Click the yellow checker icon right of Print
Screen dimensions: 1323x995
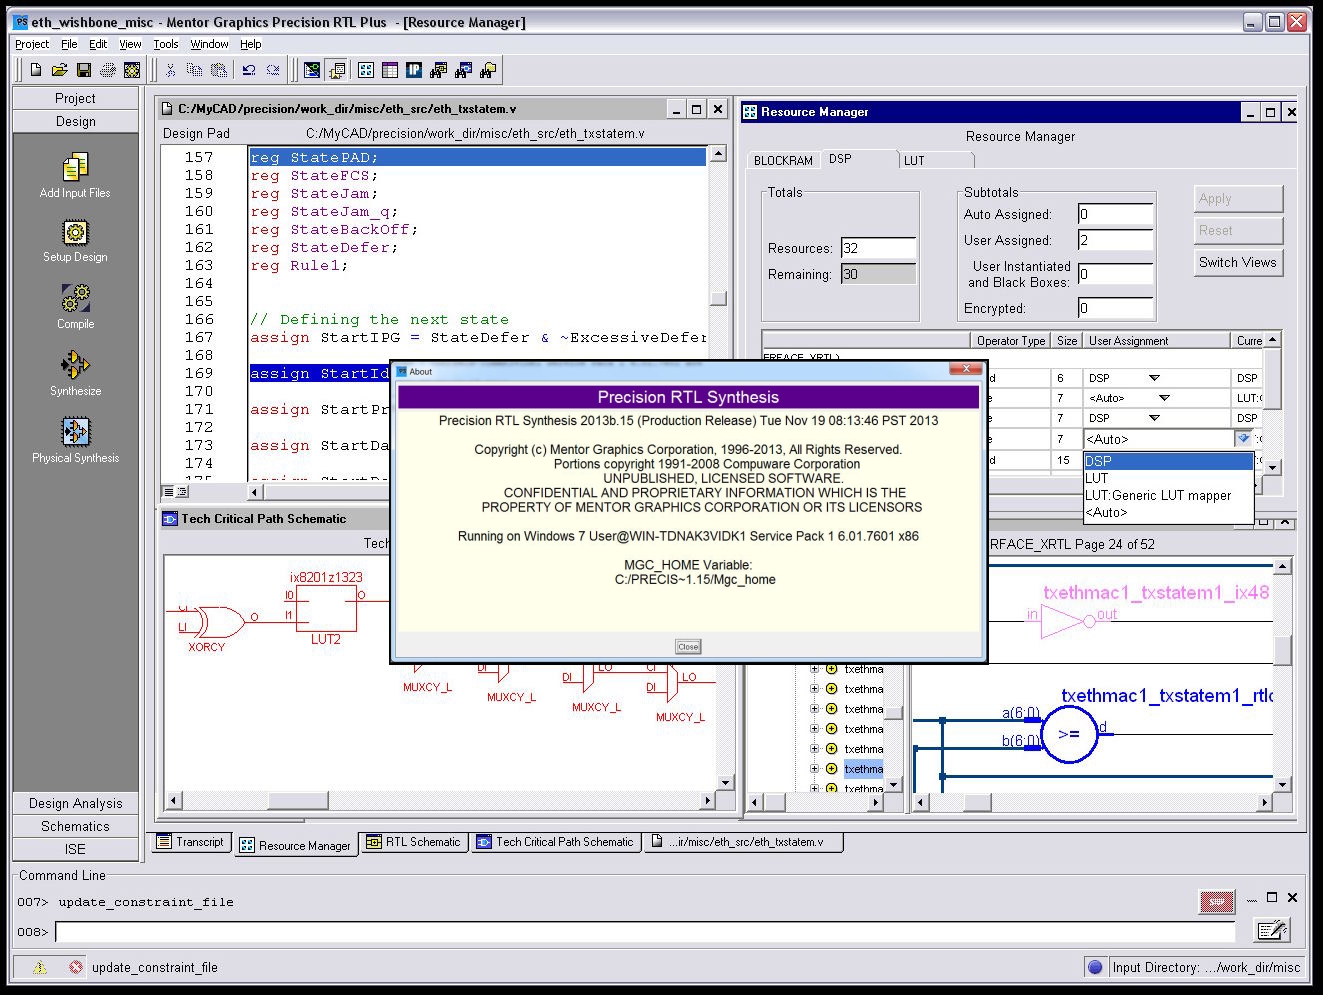[x=132, y=70]
